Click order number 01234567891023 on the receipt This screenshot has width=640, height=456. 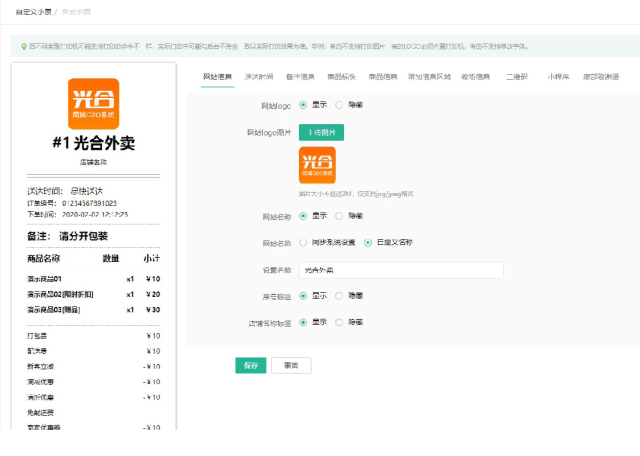click(x=89, y=203)
